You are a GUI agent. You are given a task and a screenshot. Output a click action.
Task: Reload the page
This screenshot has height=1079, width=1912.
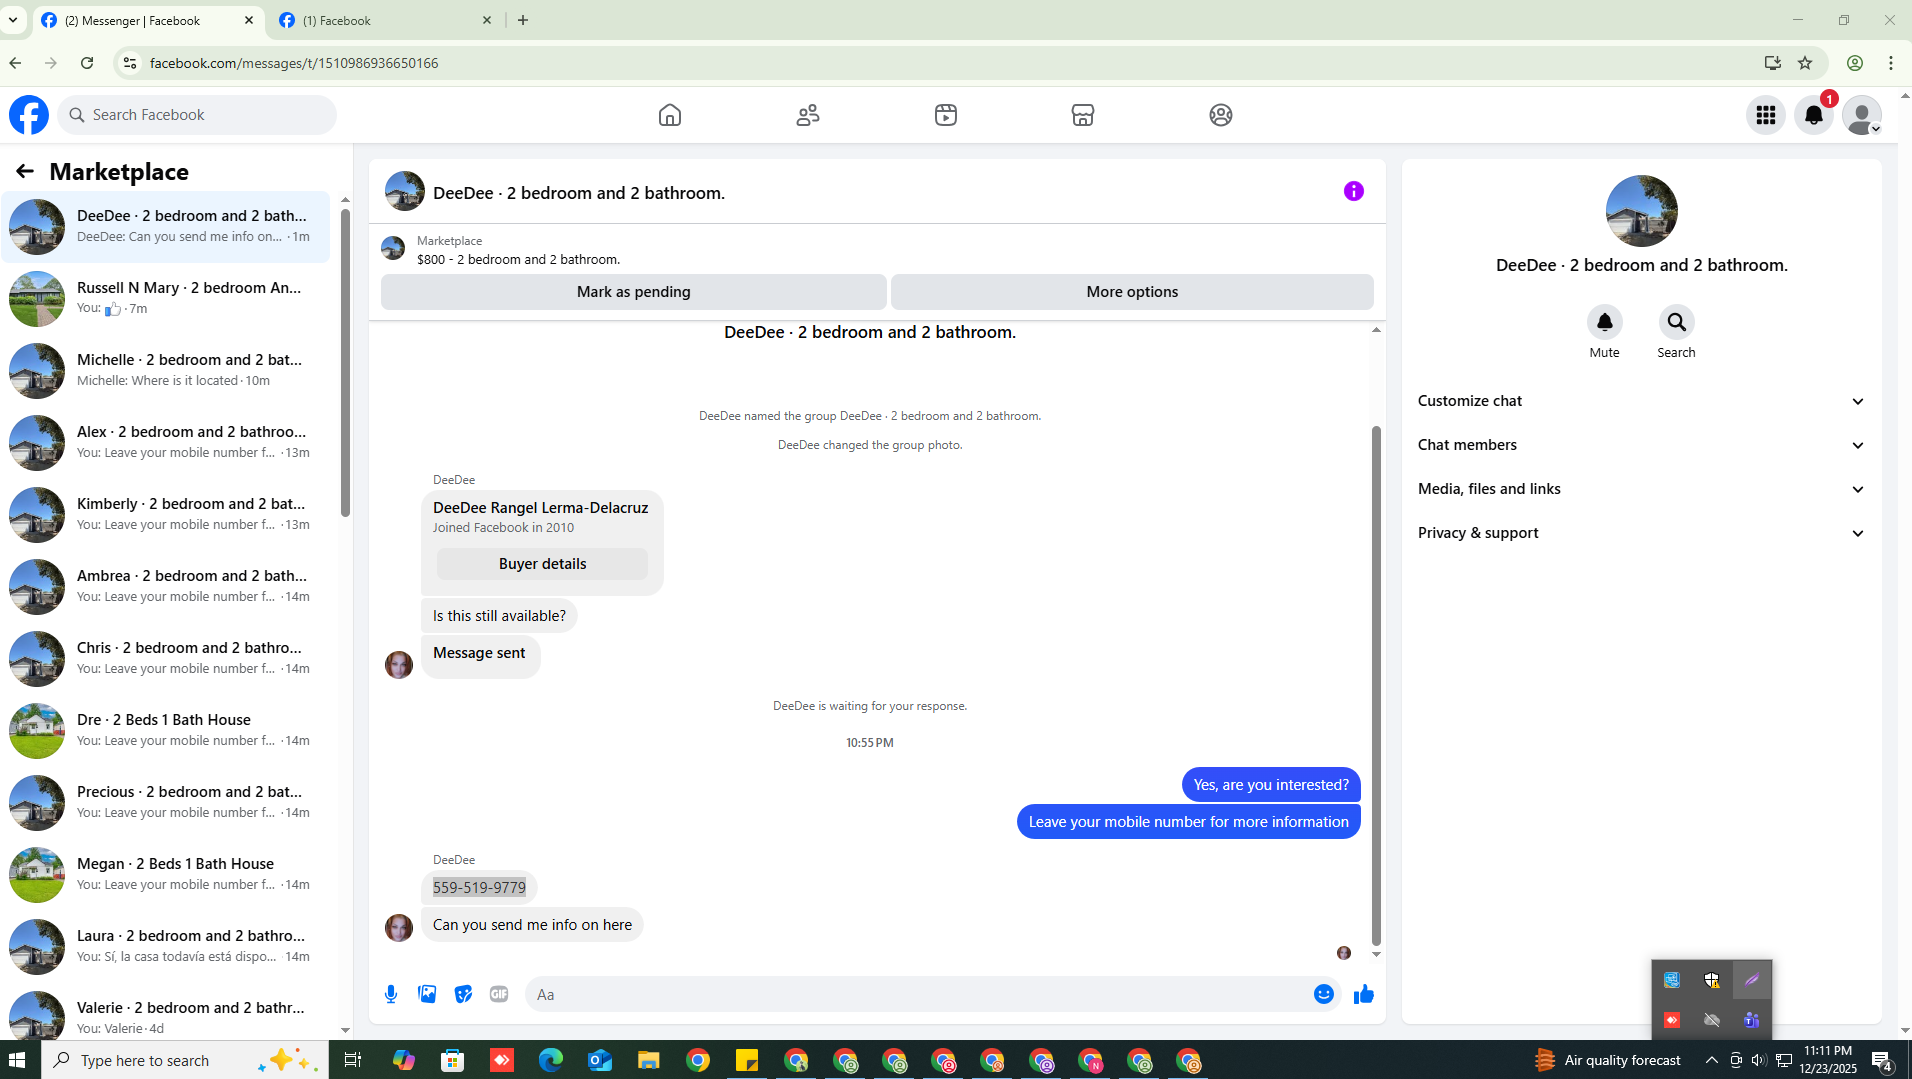coord(87,63)
